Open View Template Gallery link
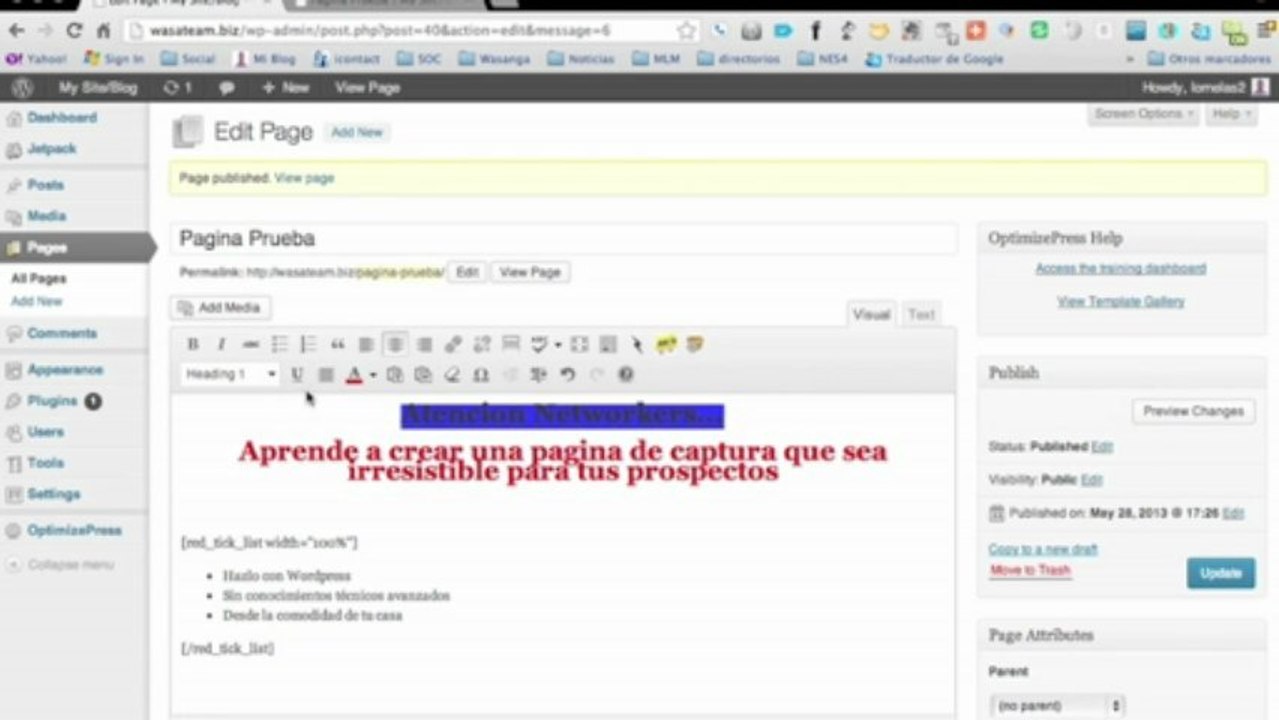This screenshot has width=1279, height=720. [x=1120, y=301]
